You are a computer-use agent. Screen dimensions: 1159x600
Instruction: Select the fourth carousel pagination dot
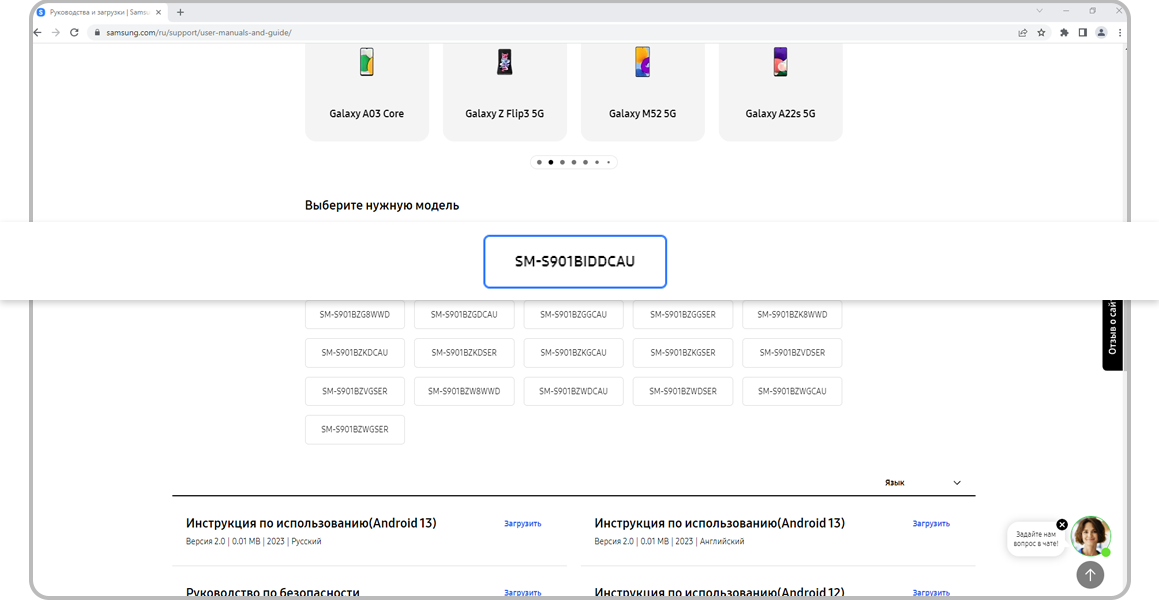click(x=574, y=163)
